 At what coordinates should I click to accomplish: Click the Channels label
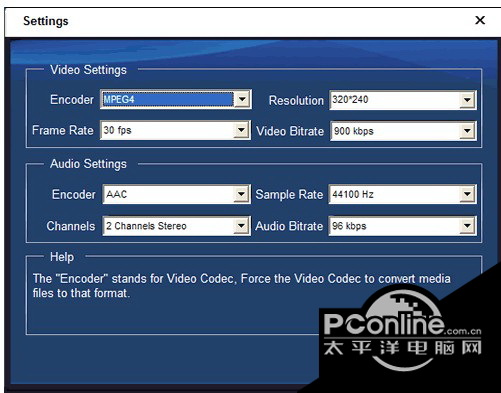(x=71, y=226)
